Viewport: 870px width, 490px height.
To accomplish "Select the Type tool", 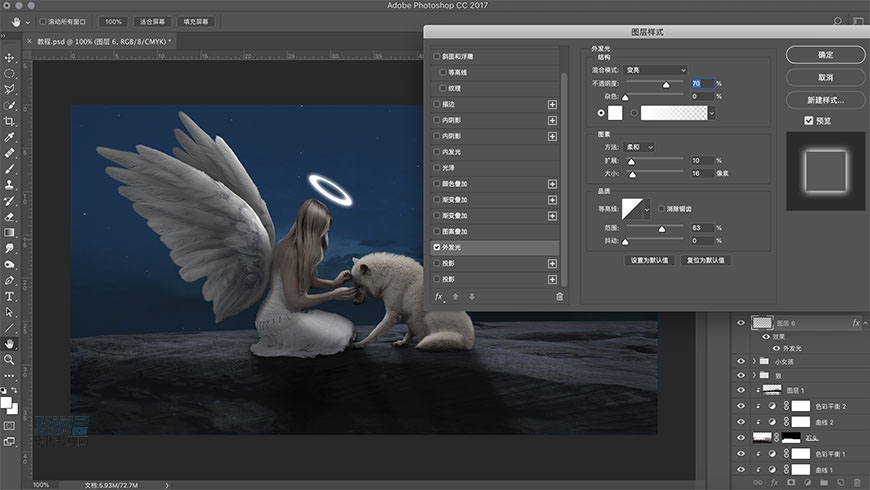I will [9, 296].
